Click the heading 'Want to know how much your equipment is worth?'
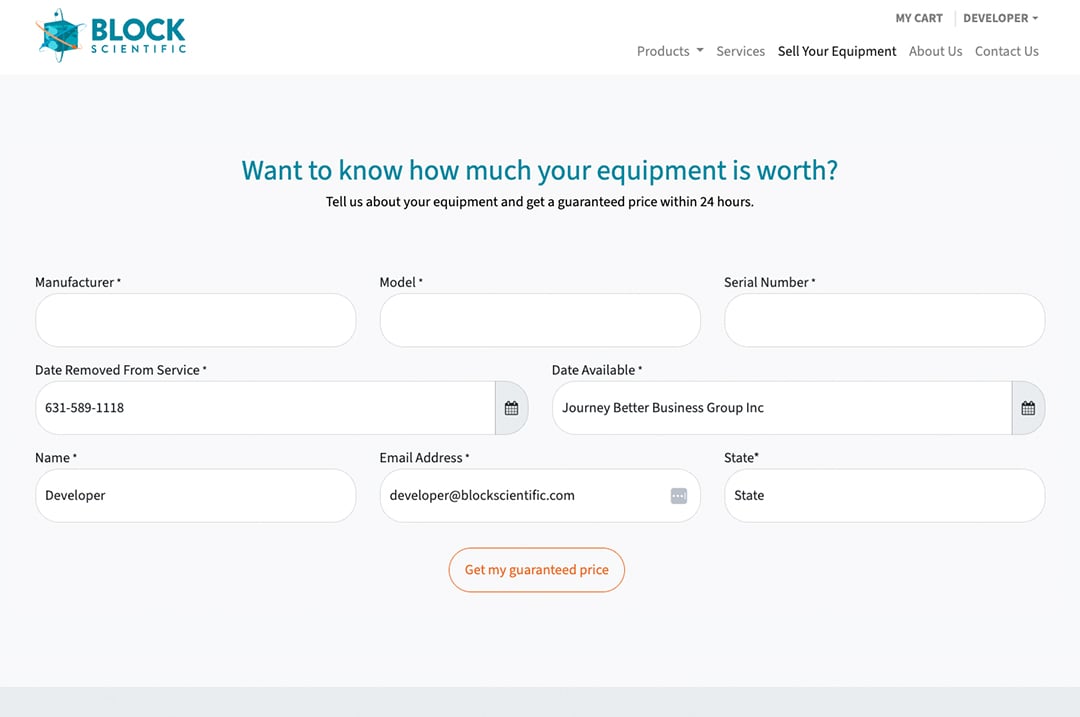 pyautogui.click(x=539, y=170)
